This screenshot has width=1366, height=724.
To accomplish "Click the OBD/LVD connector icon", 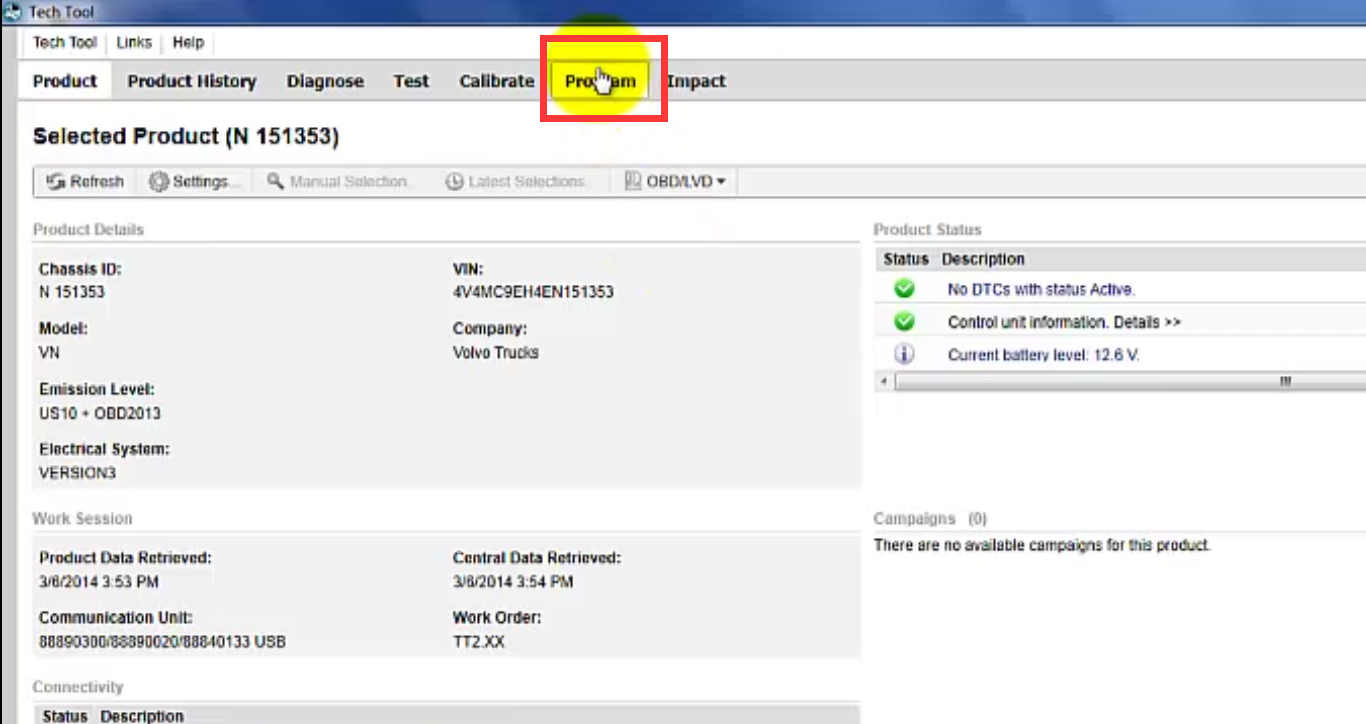I will tap(632, 181).
